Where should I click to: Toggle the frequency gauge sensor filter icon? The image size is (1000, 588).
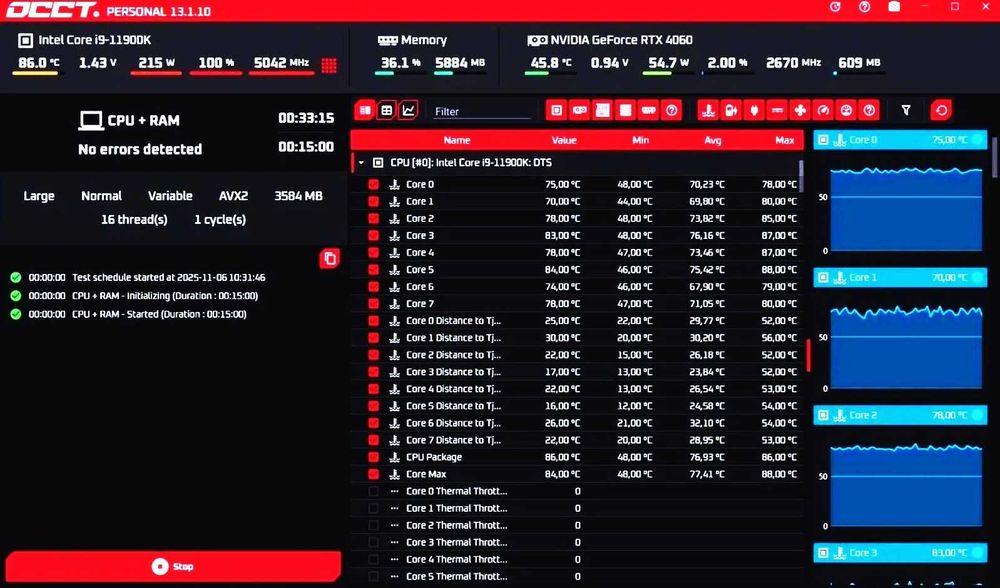point(823,110)
